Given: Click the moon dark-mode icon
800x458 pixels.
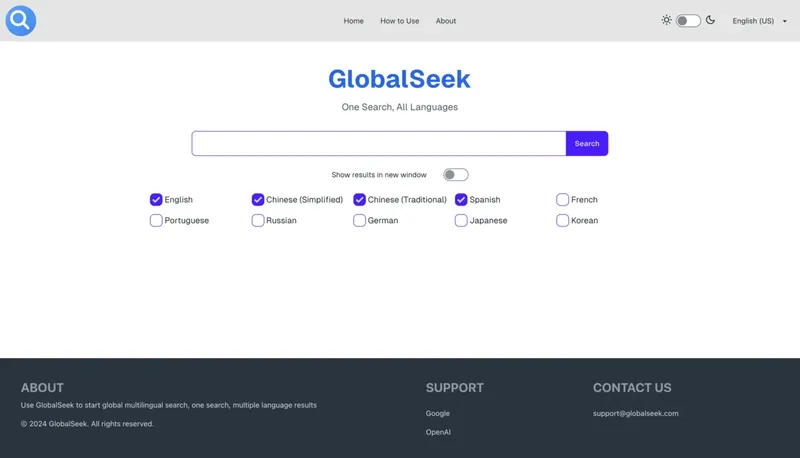Looking at the screenshot, I should pos(710,20).
